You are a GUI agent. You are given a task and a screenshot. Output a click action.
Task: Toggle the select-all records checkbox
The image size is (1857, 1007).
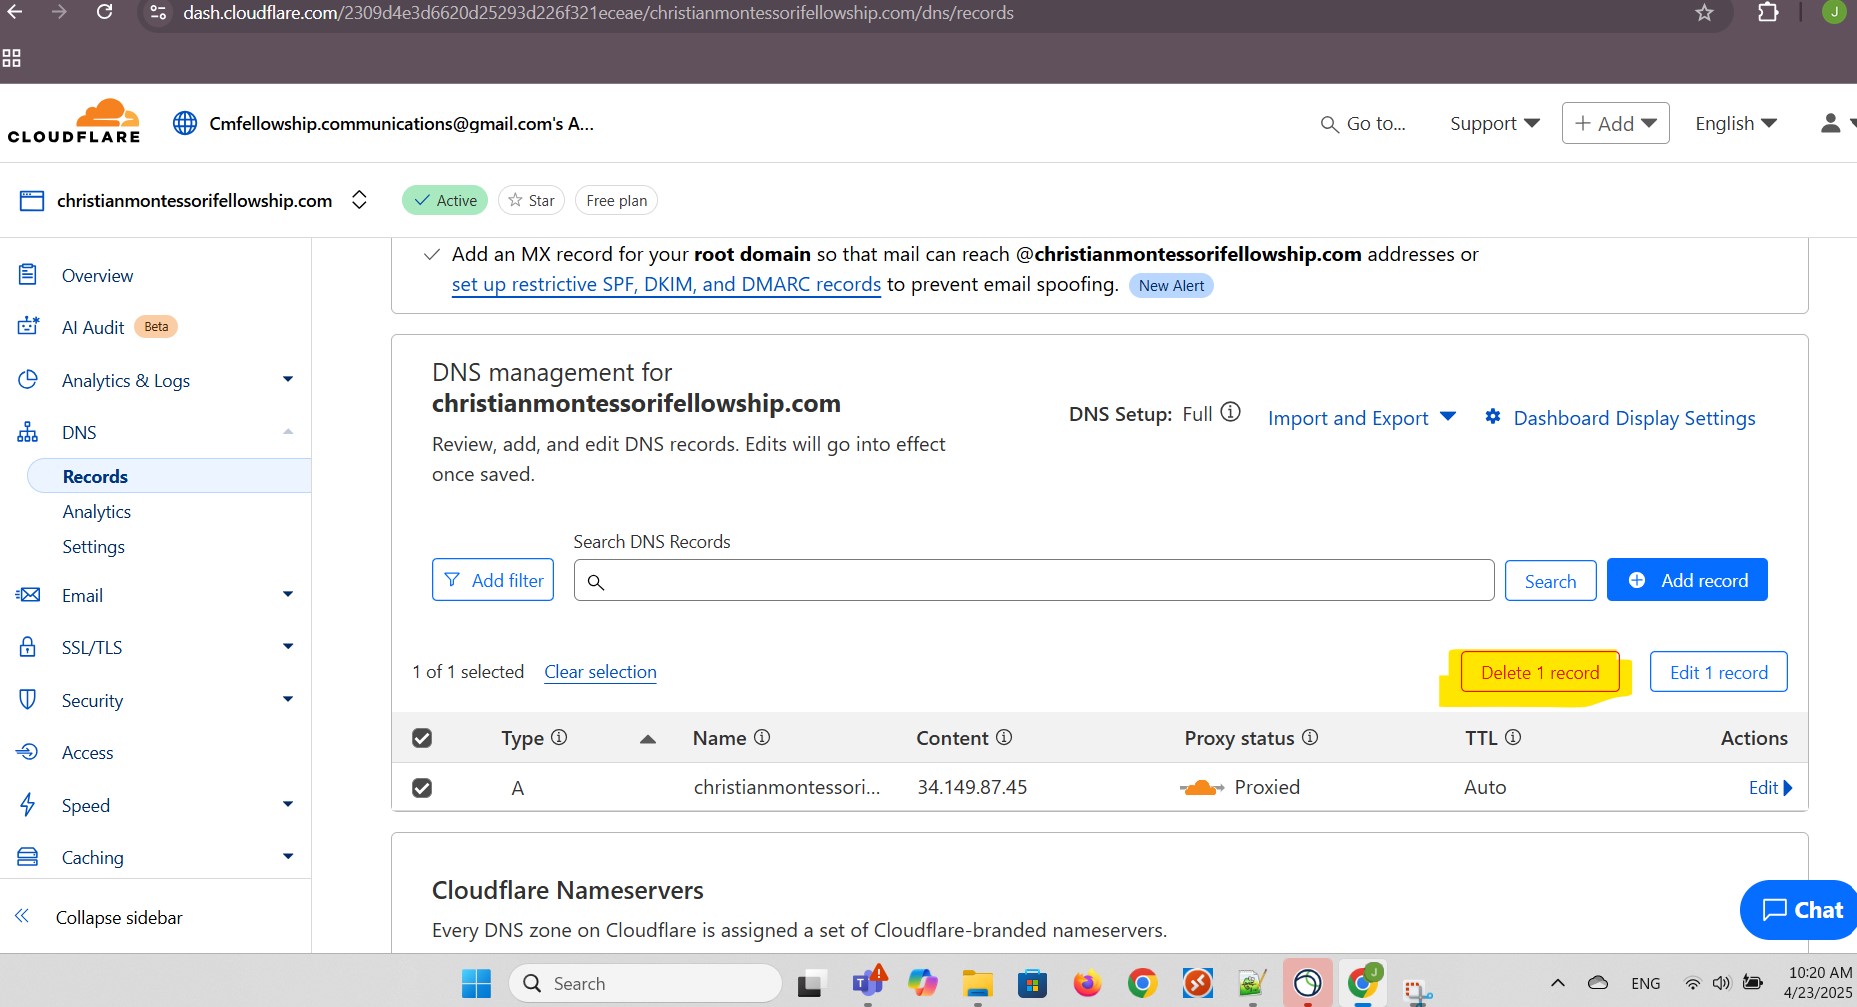[422, 738]
